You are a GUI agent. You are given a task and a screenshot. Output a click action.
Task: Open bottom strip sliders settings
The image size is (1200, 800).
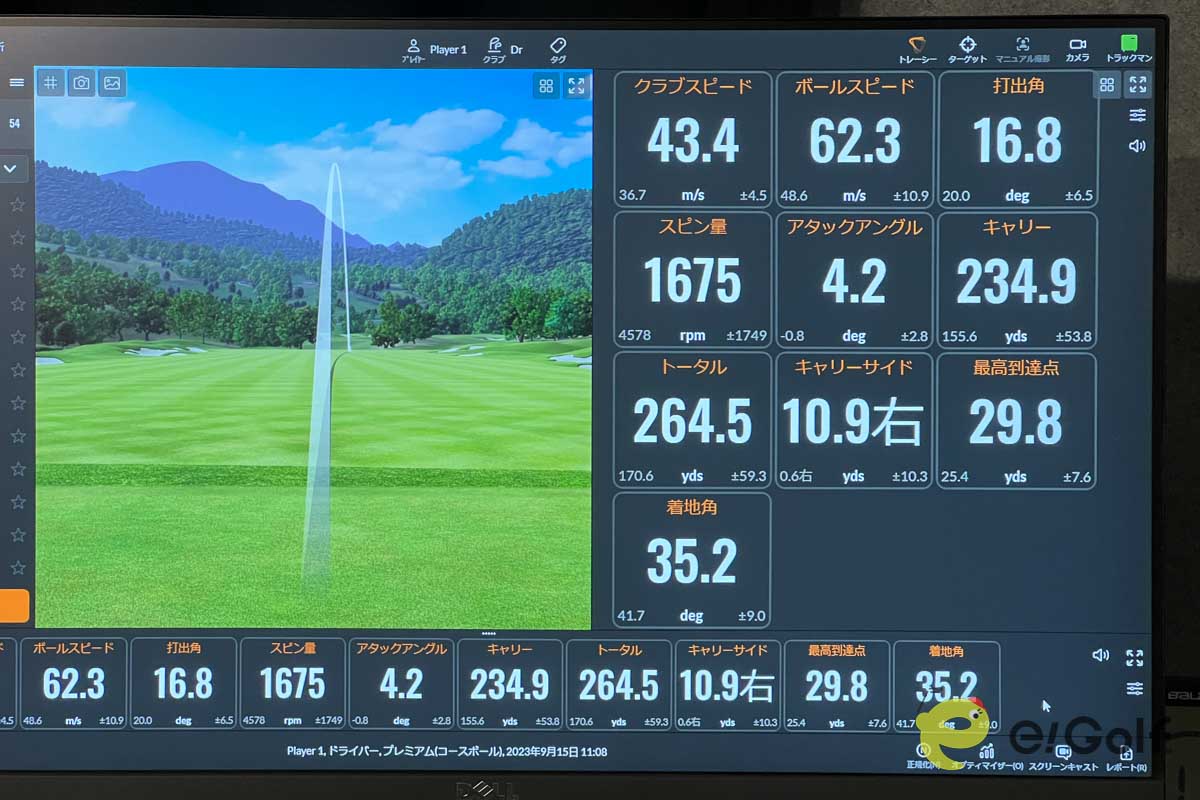tap(1134, 689)
